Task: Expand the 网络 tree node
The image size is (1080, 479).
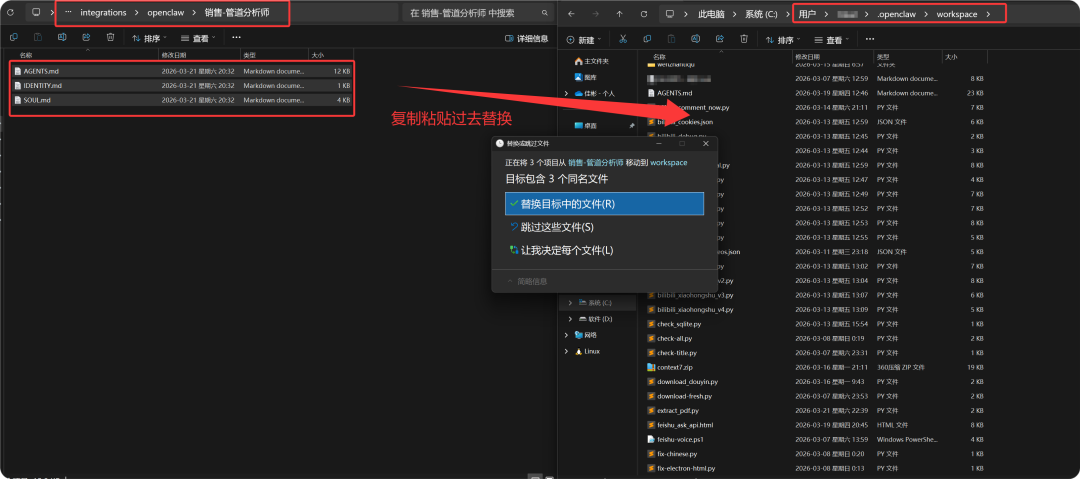Action: click(566, 335)
